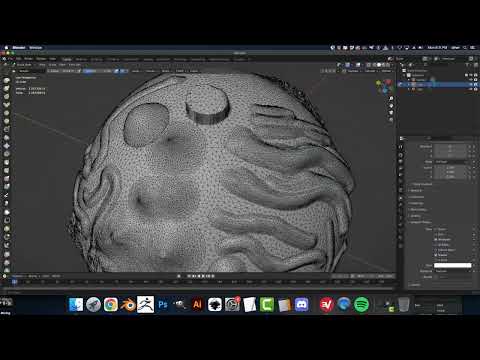Open Launchpad from the dock
Viewport: 480px width, 360px height.
(93, 305)
